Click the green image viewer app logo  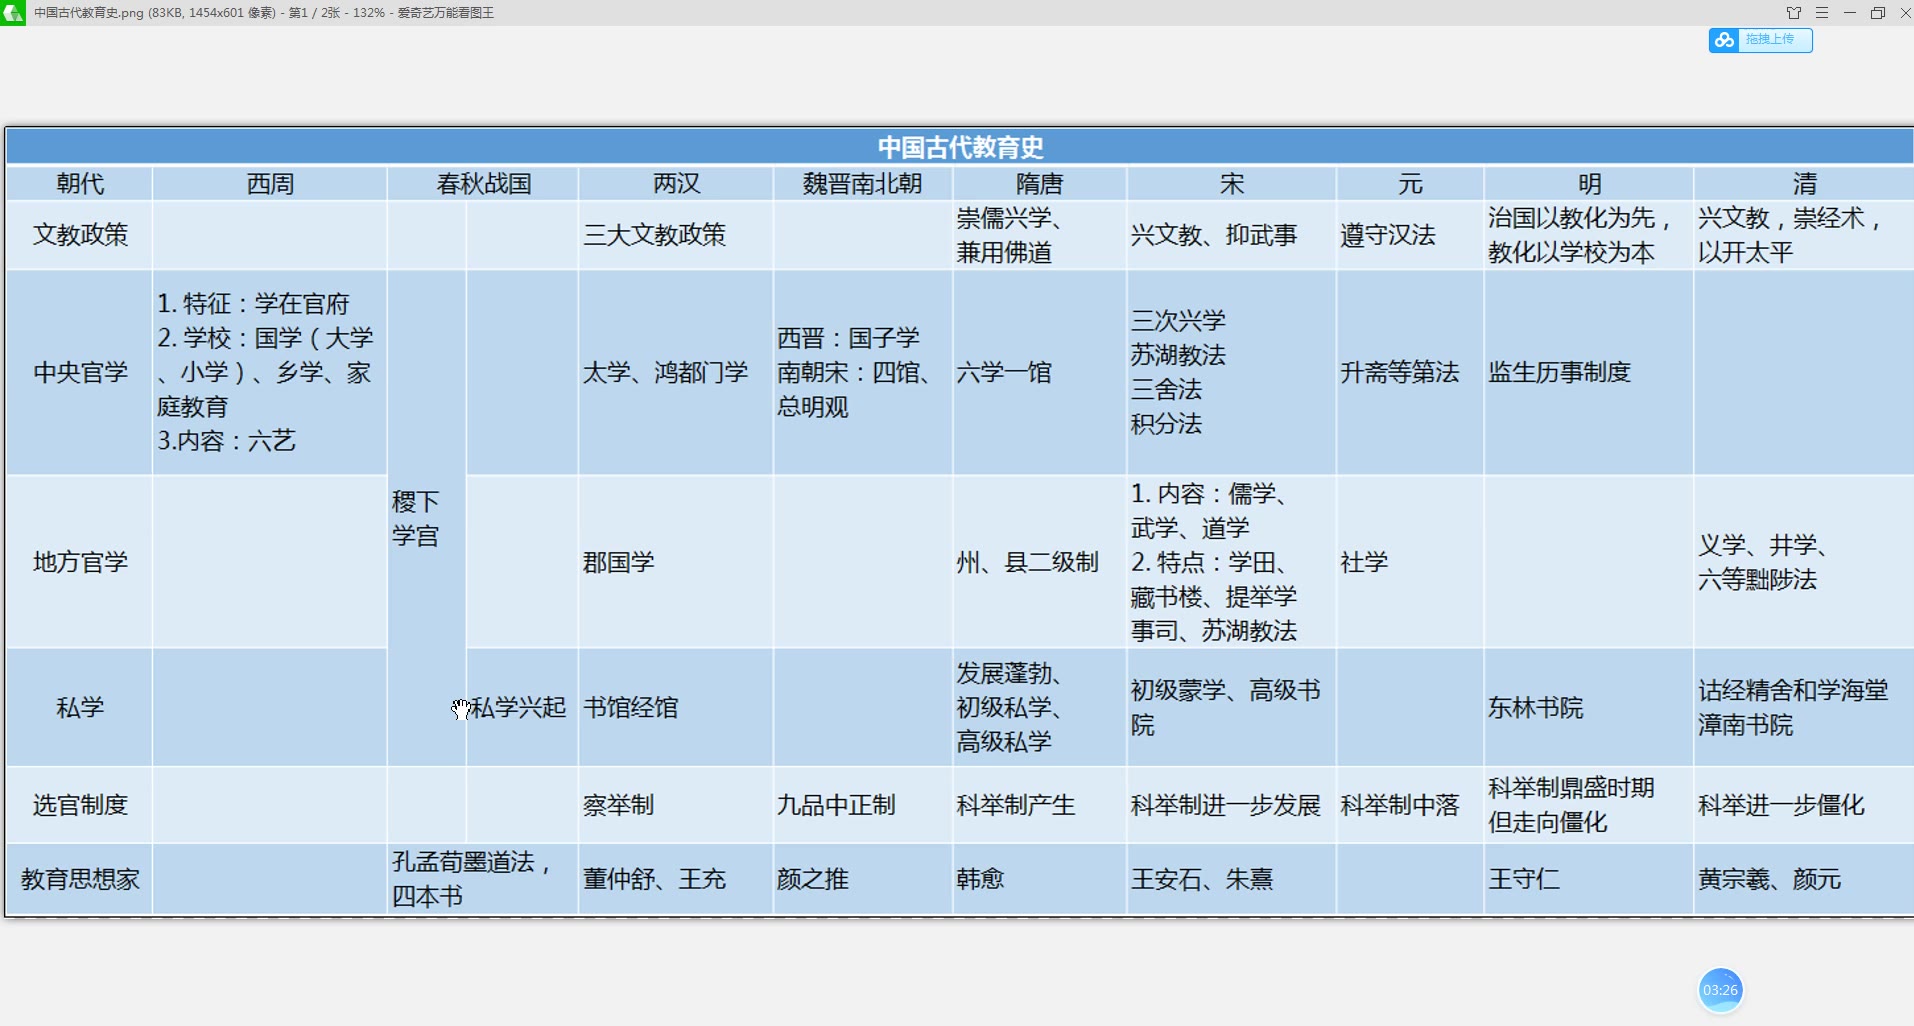tap(13, 13)
